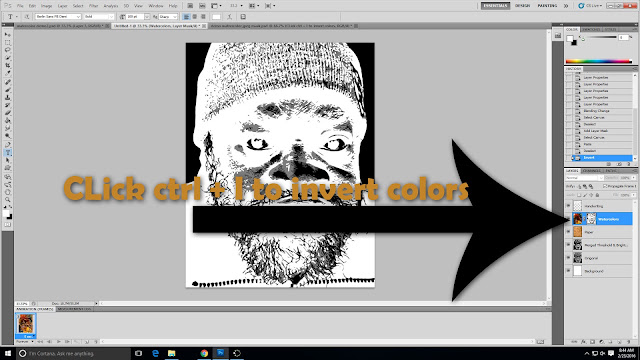Screen dimensions: 640x360
Task: Create a new layer in Layers panel
Action: pos(620,342)
